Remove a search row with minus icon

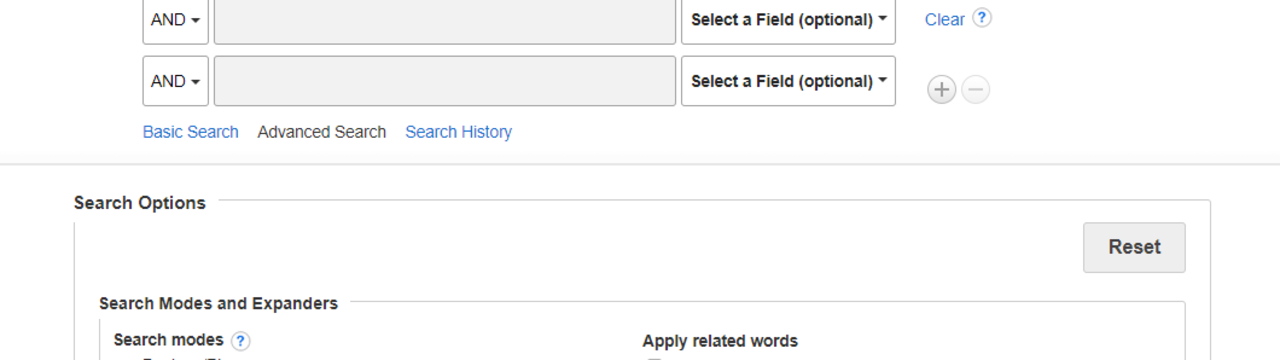pos(976,90)
